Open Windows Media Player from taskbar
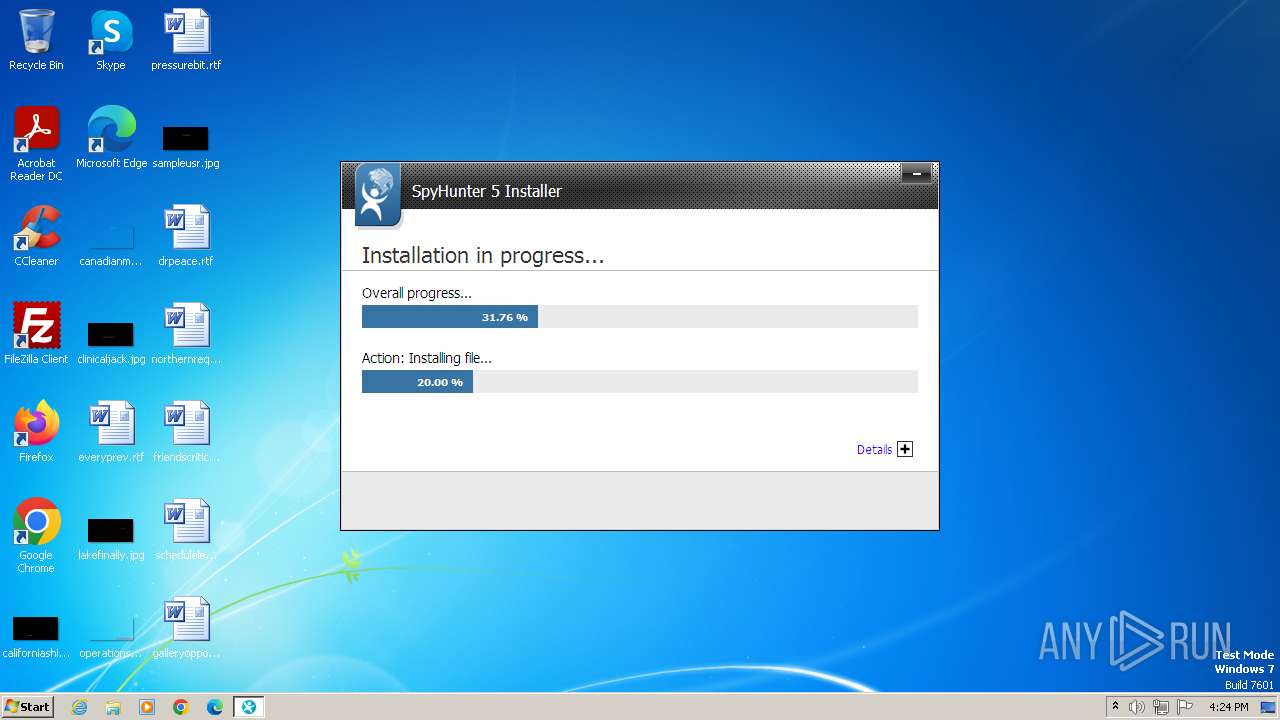1280x720 pixels. tap(147, 707)
